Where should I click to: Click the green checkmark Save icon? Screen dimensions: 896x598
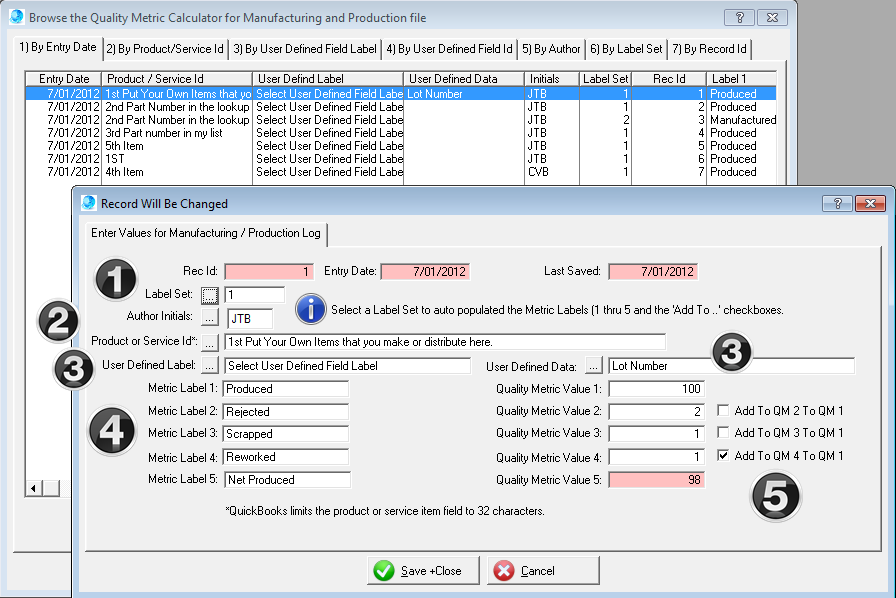382,570
